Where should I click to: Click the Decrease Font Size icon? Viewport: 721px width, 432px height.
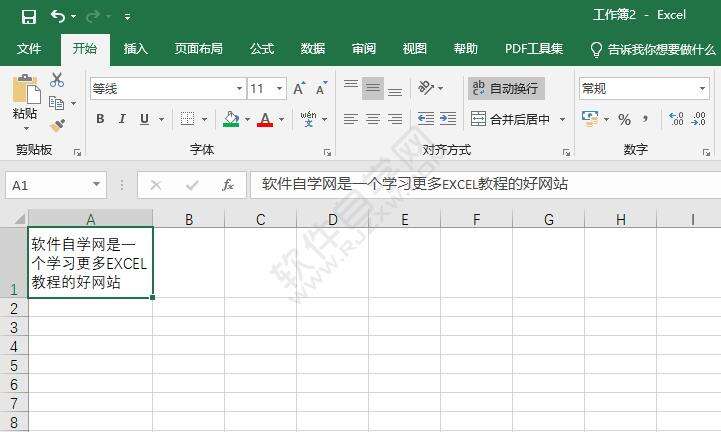click(321, 88)
